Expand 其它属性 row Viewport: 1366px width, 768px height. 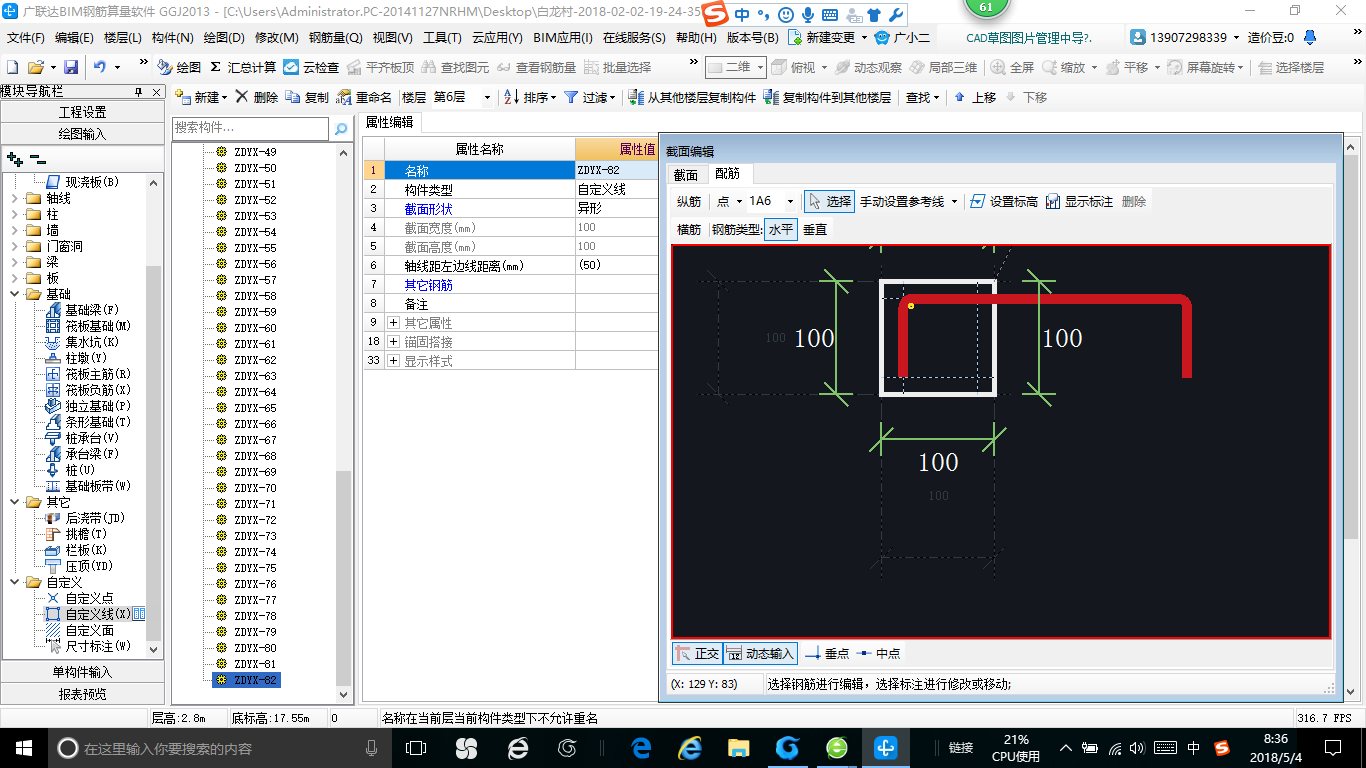coord(394,323)
